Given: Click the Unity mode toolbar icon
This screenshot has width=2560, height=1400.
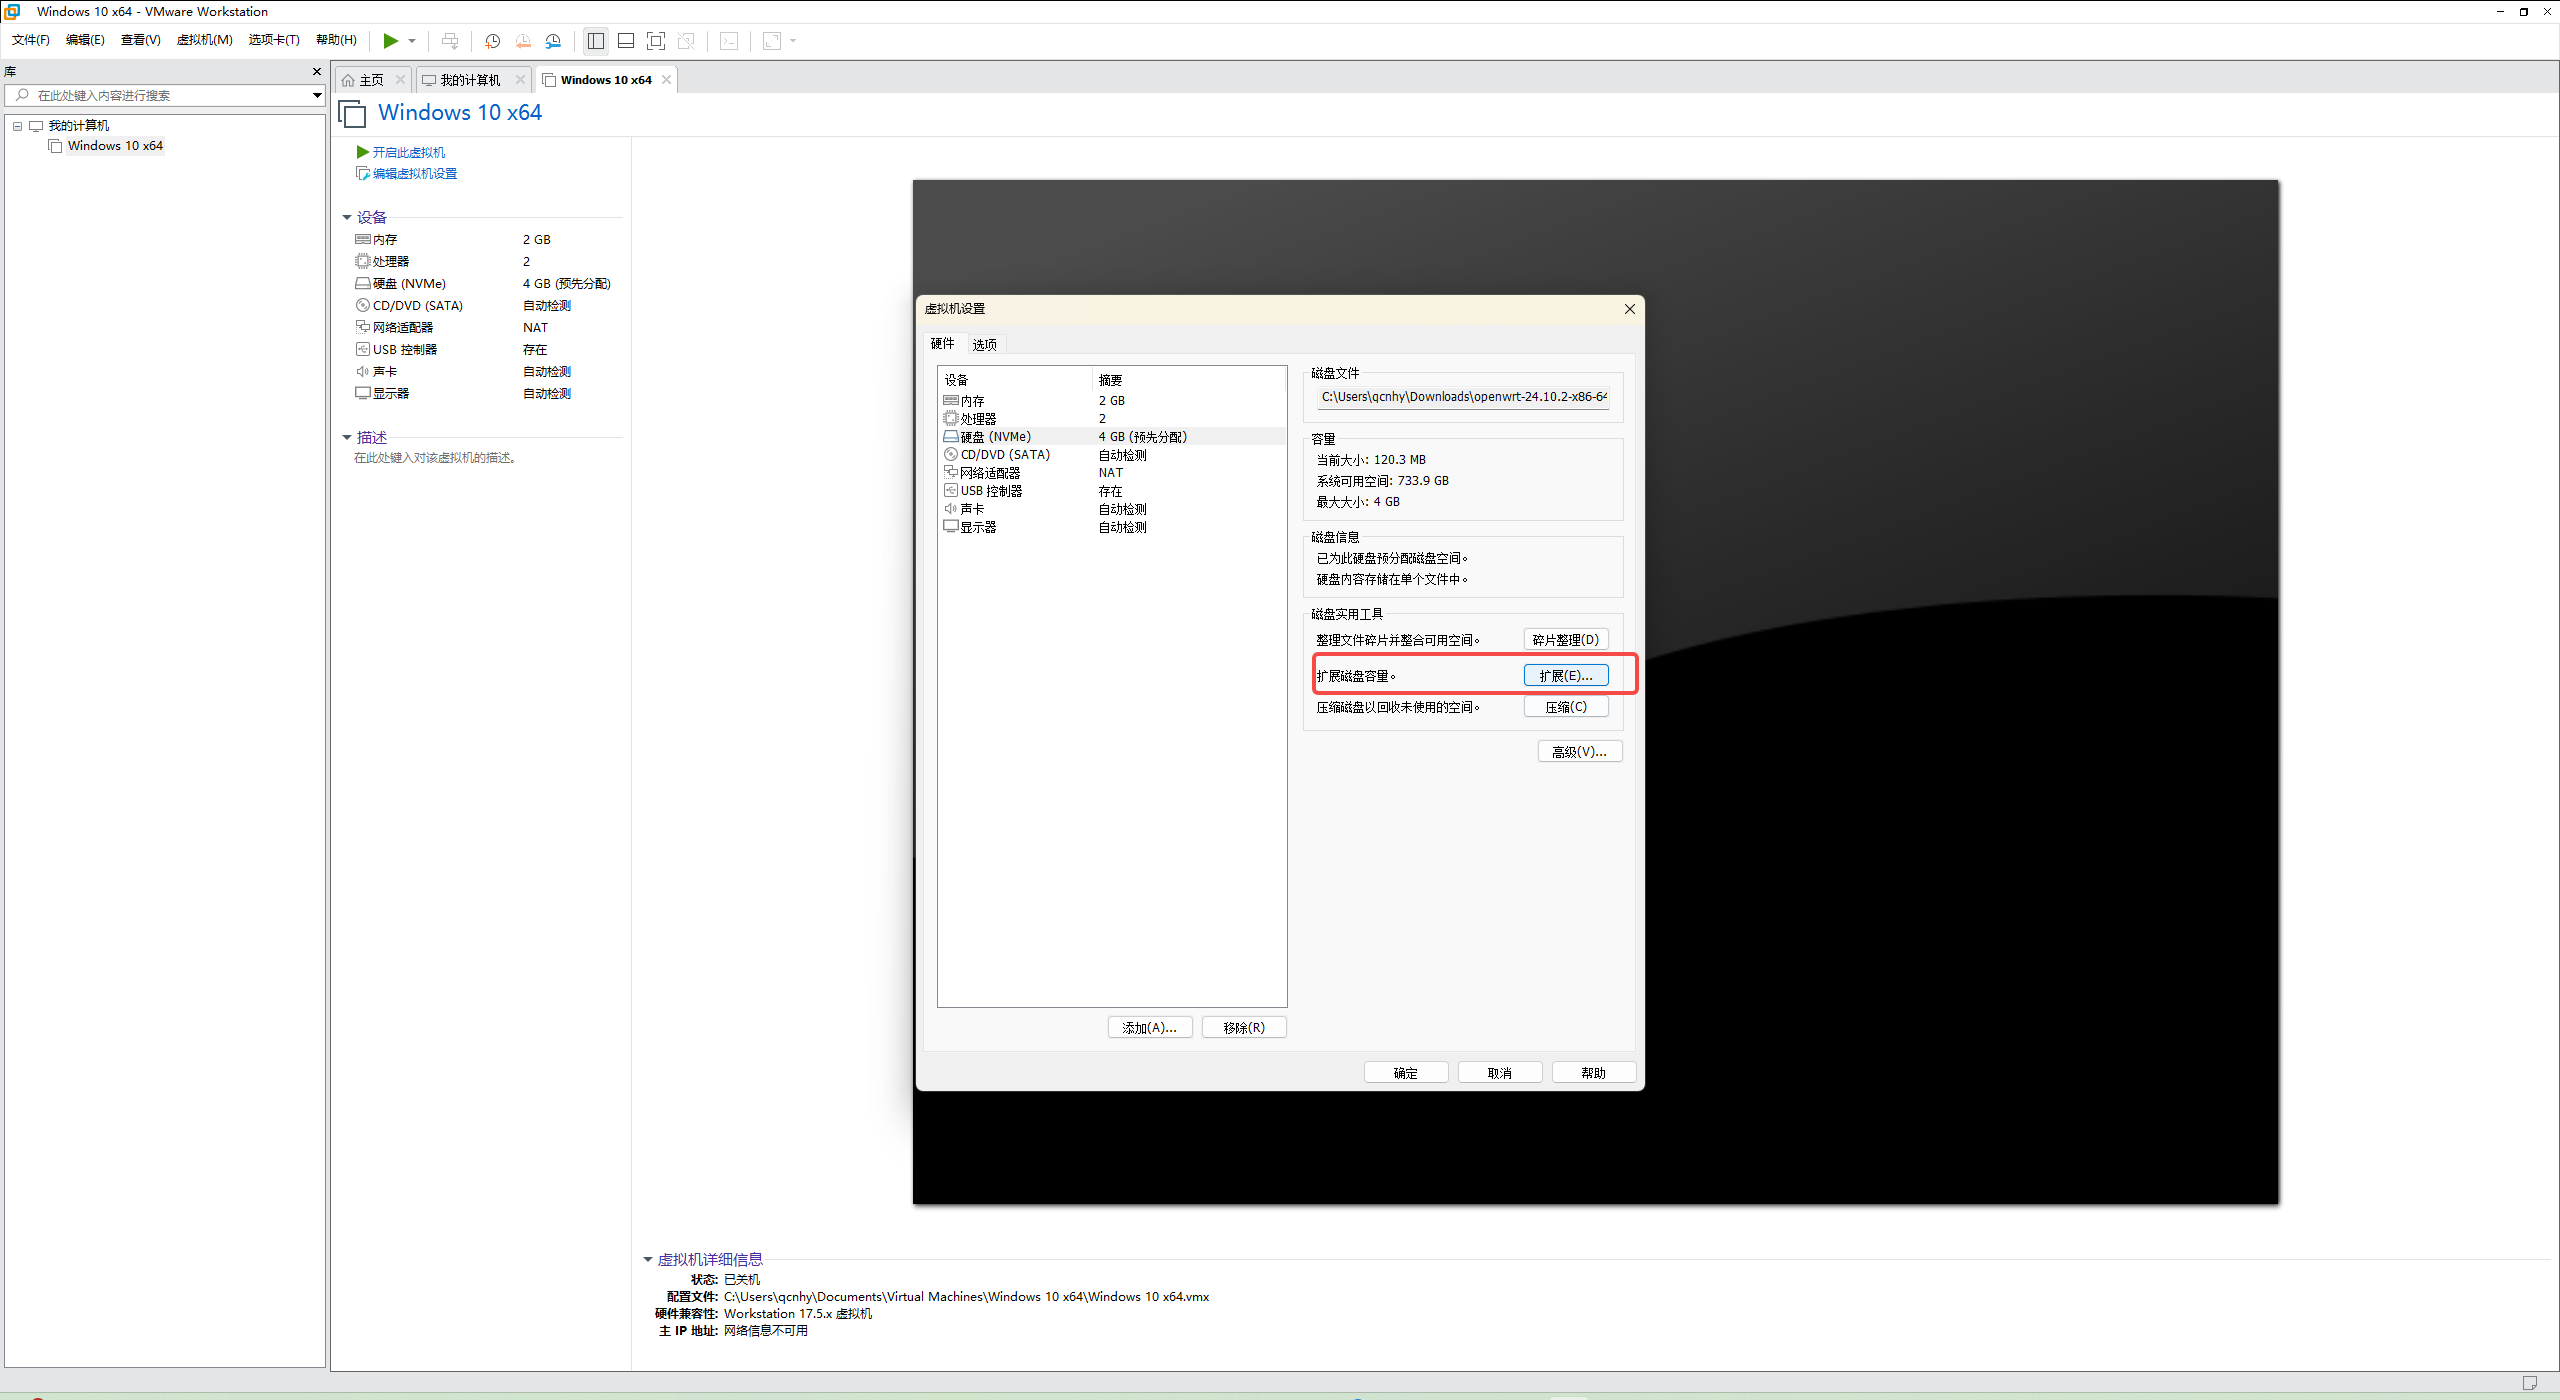Looking at the screenshot, I should 686,41.
